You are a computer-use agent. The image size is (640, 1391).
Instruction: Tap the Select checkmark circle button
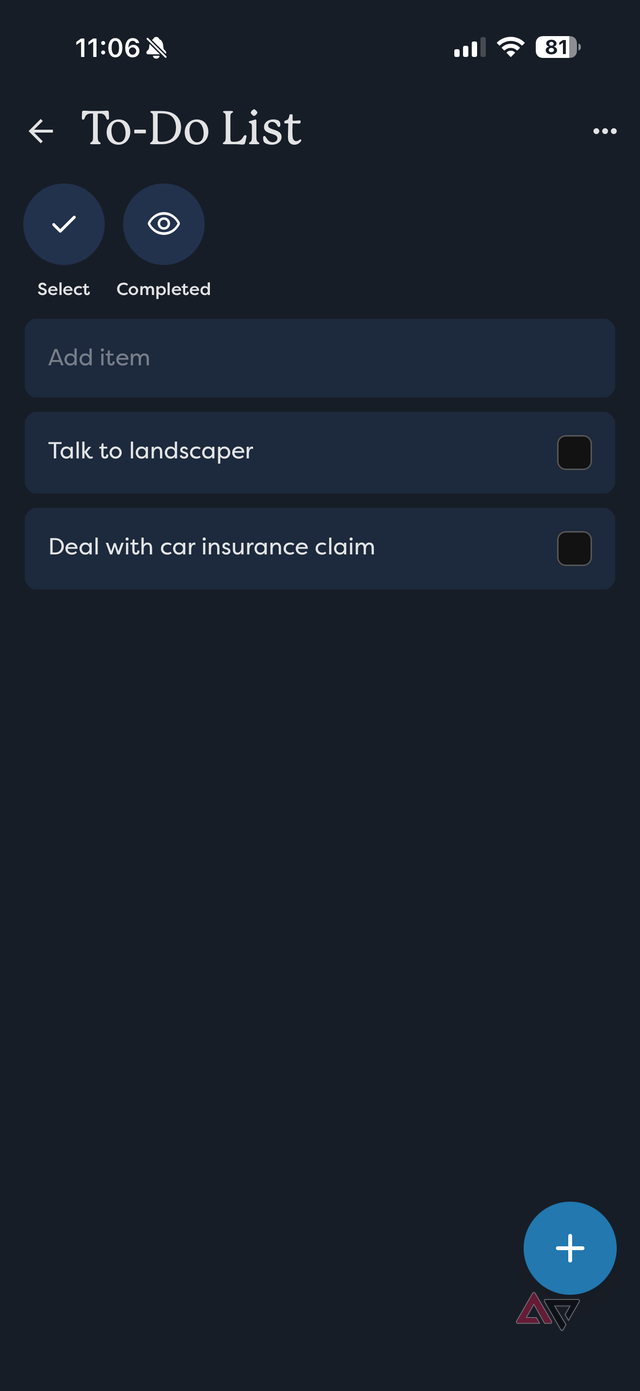(x=64, y=224)
